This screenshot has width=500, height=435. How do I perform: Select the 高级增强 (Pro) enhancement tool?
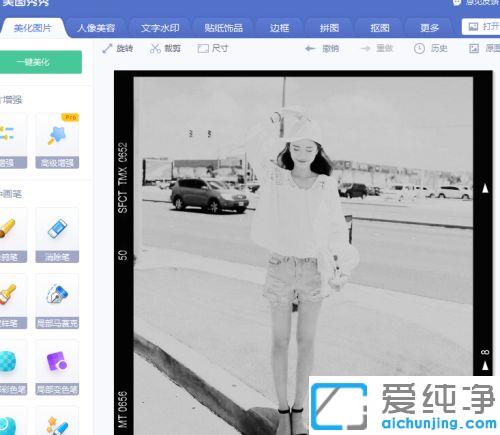57,140
